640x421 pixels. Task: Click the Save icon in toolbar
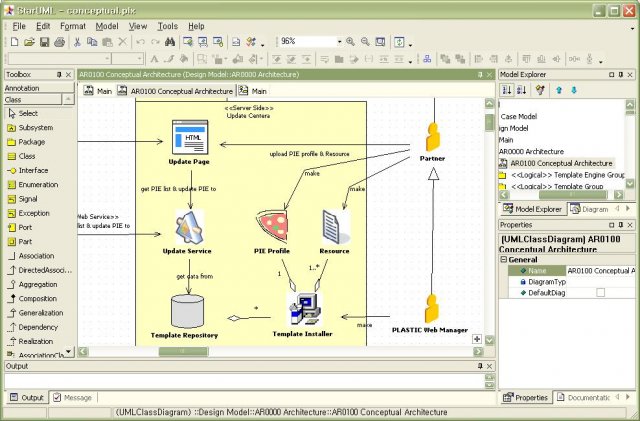(44, 42)
